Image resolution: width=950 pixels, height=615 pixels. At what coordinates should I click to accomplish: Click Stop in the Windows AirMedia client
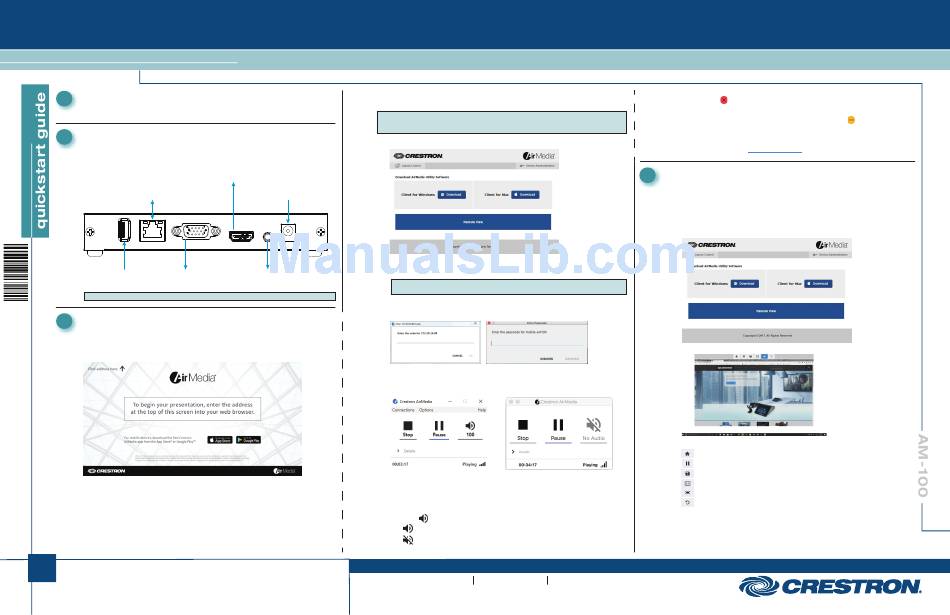408,429
